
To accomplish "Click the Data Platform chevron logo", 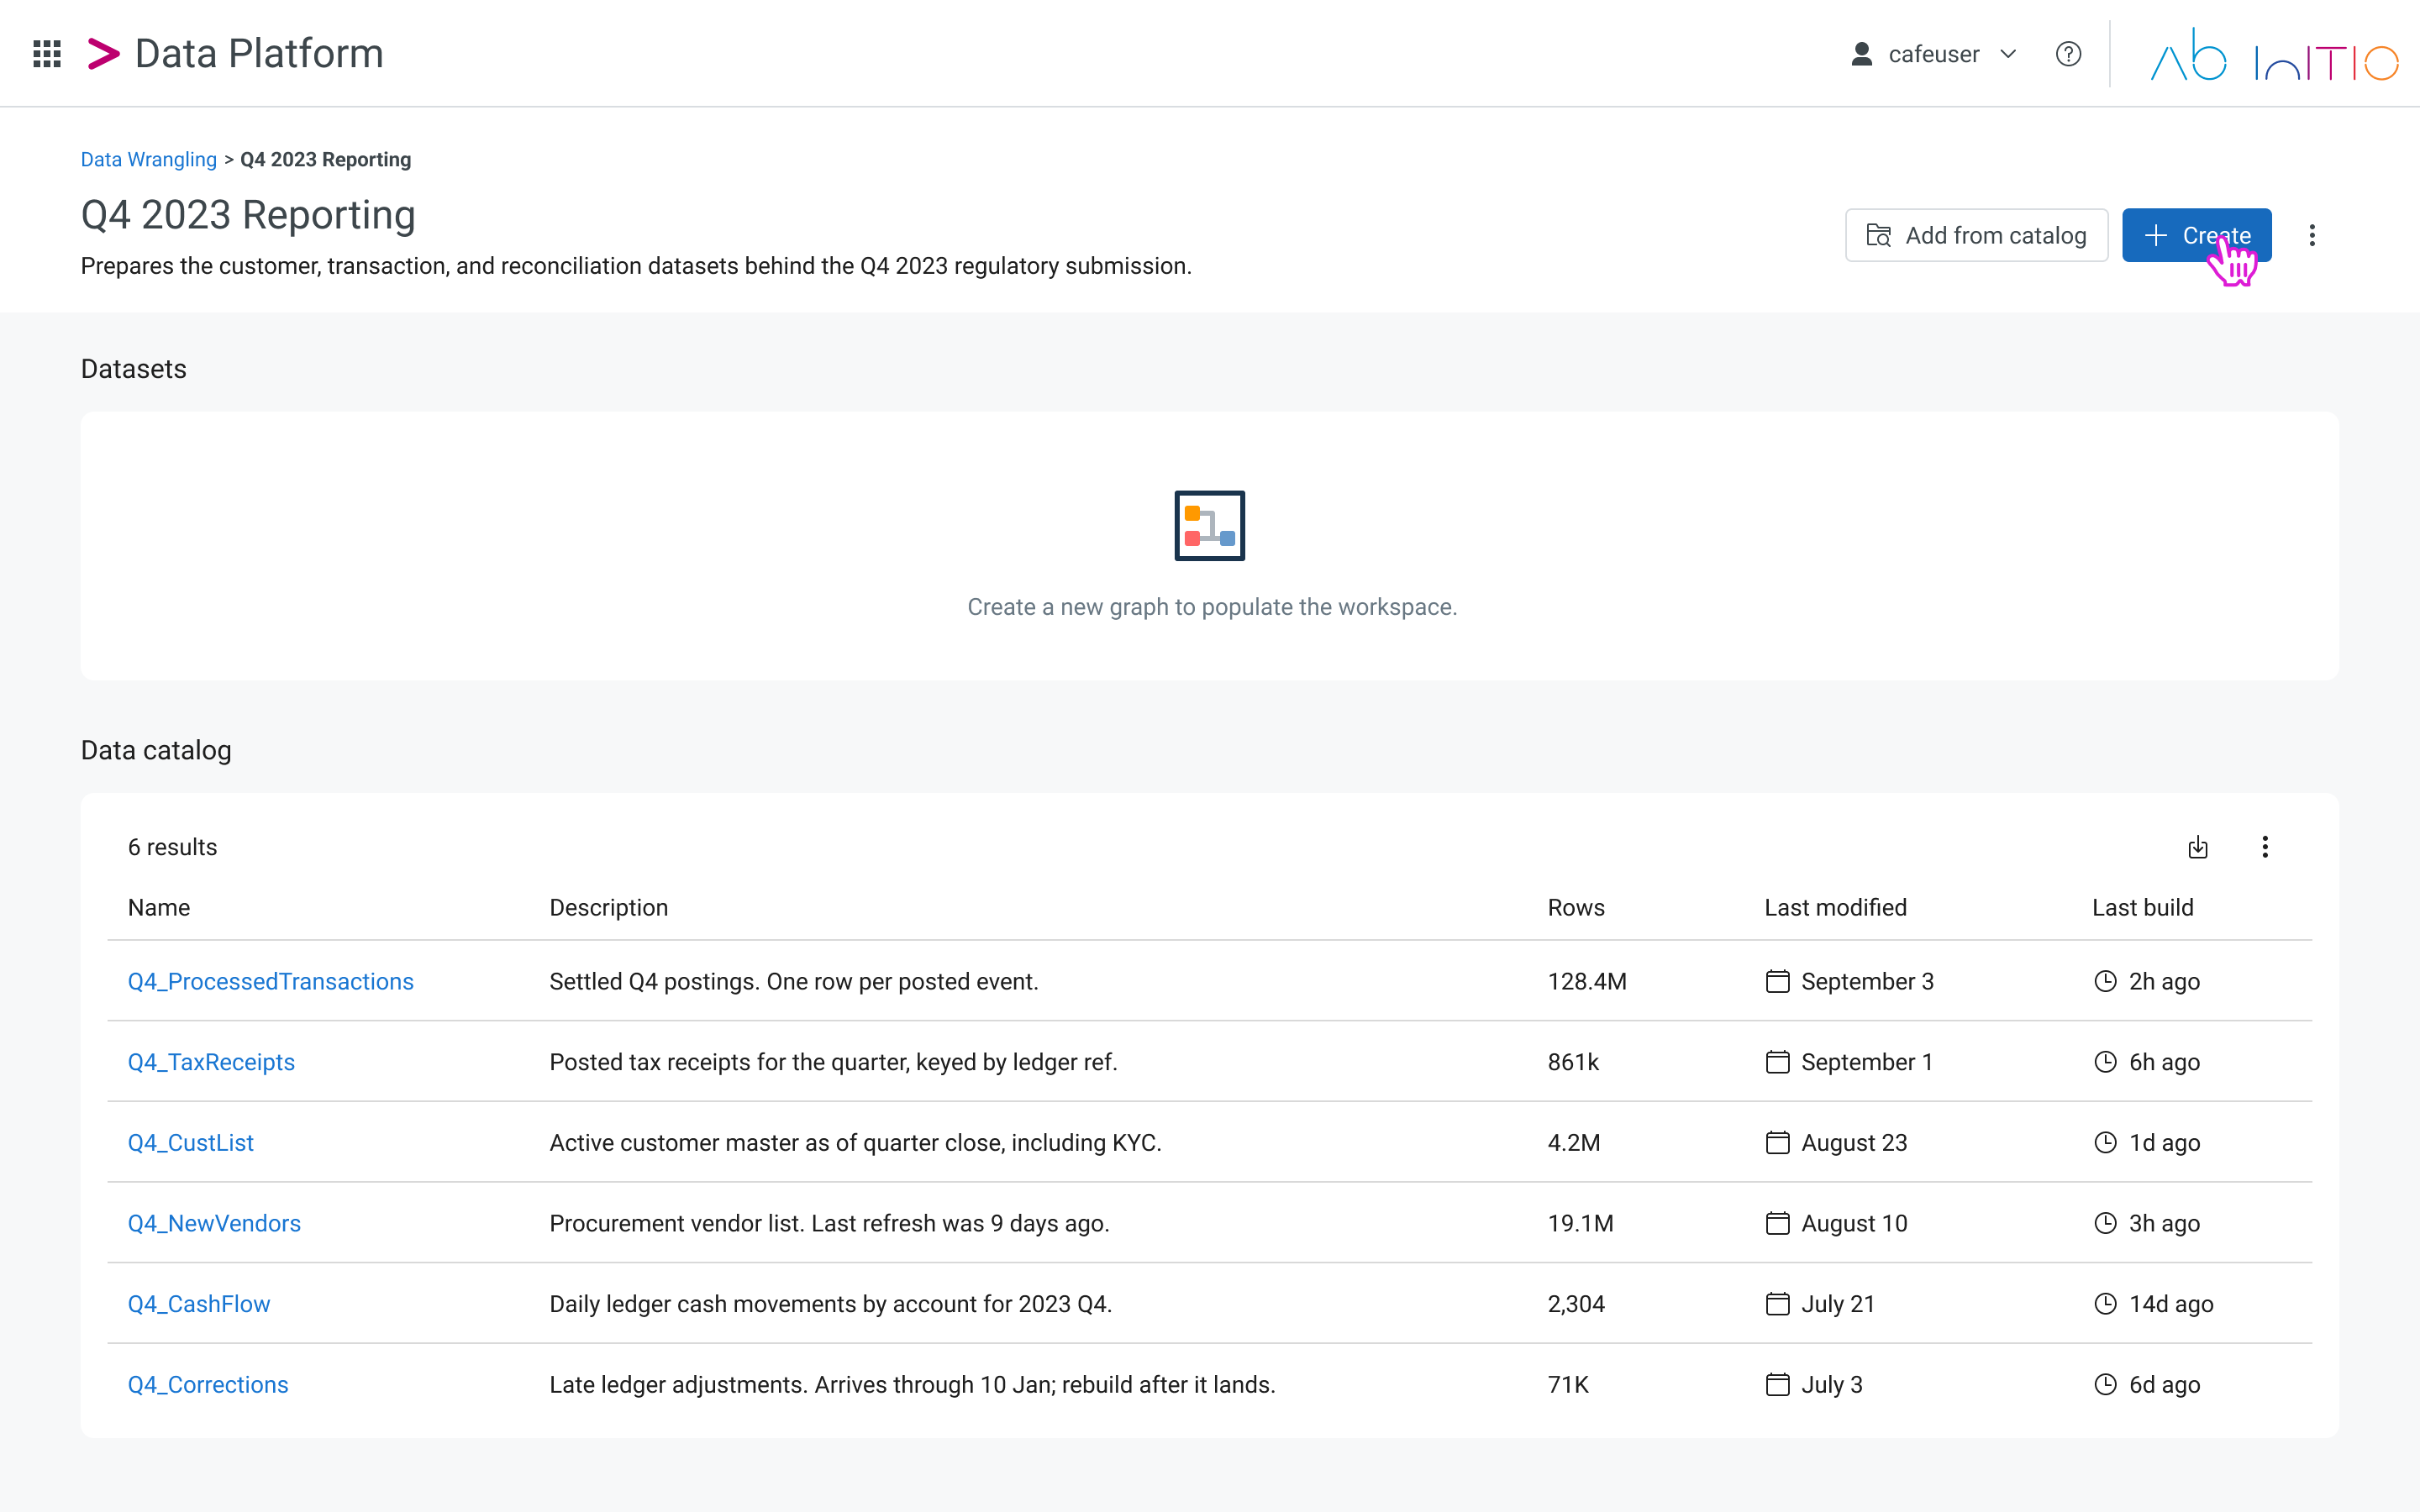I will (x=104, y=54).
